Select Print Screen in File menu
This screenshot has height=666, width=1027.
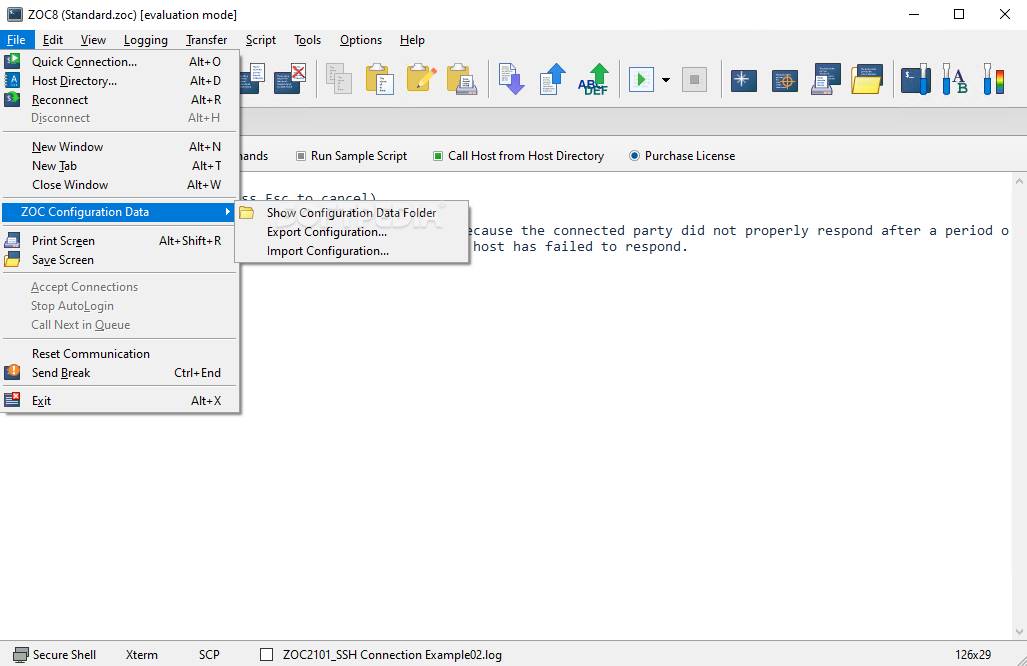coord(119,241)
